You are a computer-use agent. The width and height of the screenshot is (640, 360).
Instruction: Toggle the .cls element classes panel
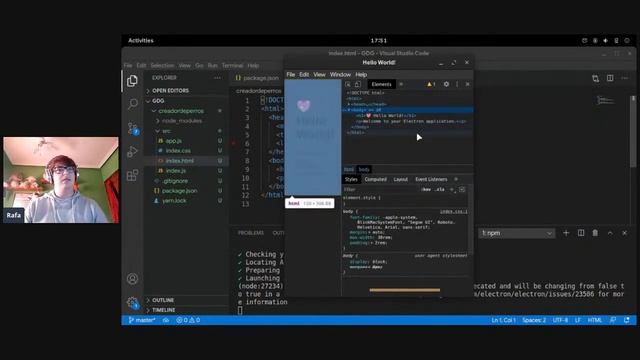point(440,189)
